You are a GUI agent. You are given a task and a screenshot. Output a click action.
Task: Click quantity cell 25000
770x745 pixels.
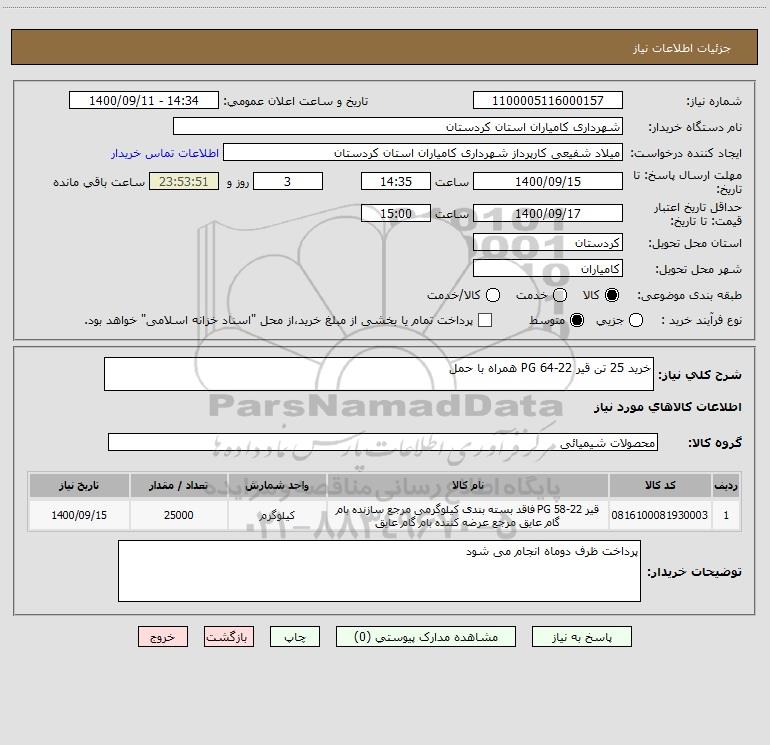click(179, 515)
